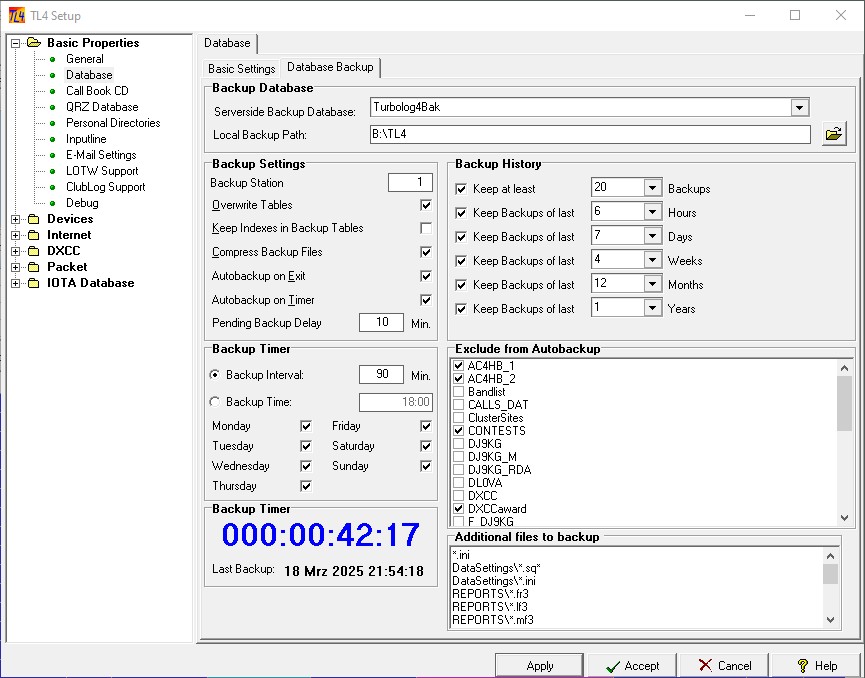Select Backup Interval radio button
This screenshot has height=678, width=865.
(x=215, y=375)
